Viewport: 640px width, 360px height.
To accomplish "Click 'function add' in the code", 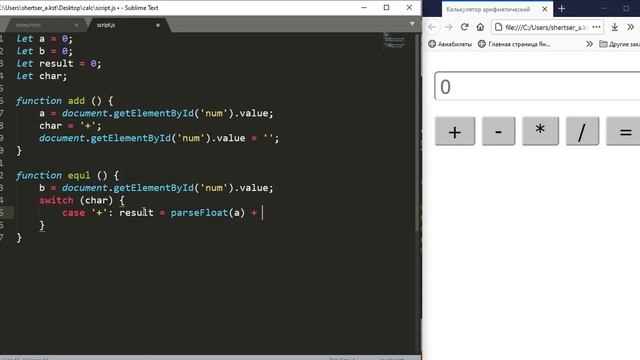I will pyautogui.click(x=50, y=101).
